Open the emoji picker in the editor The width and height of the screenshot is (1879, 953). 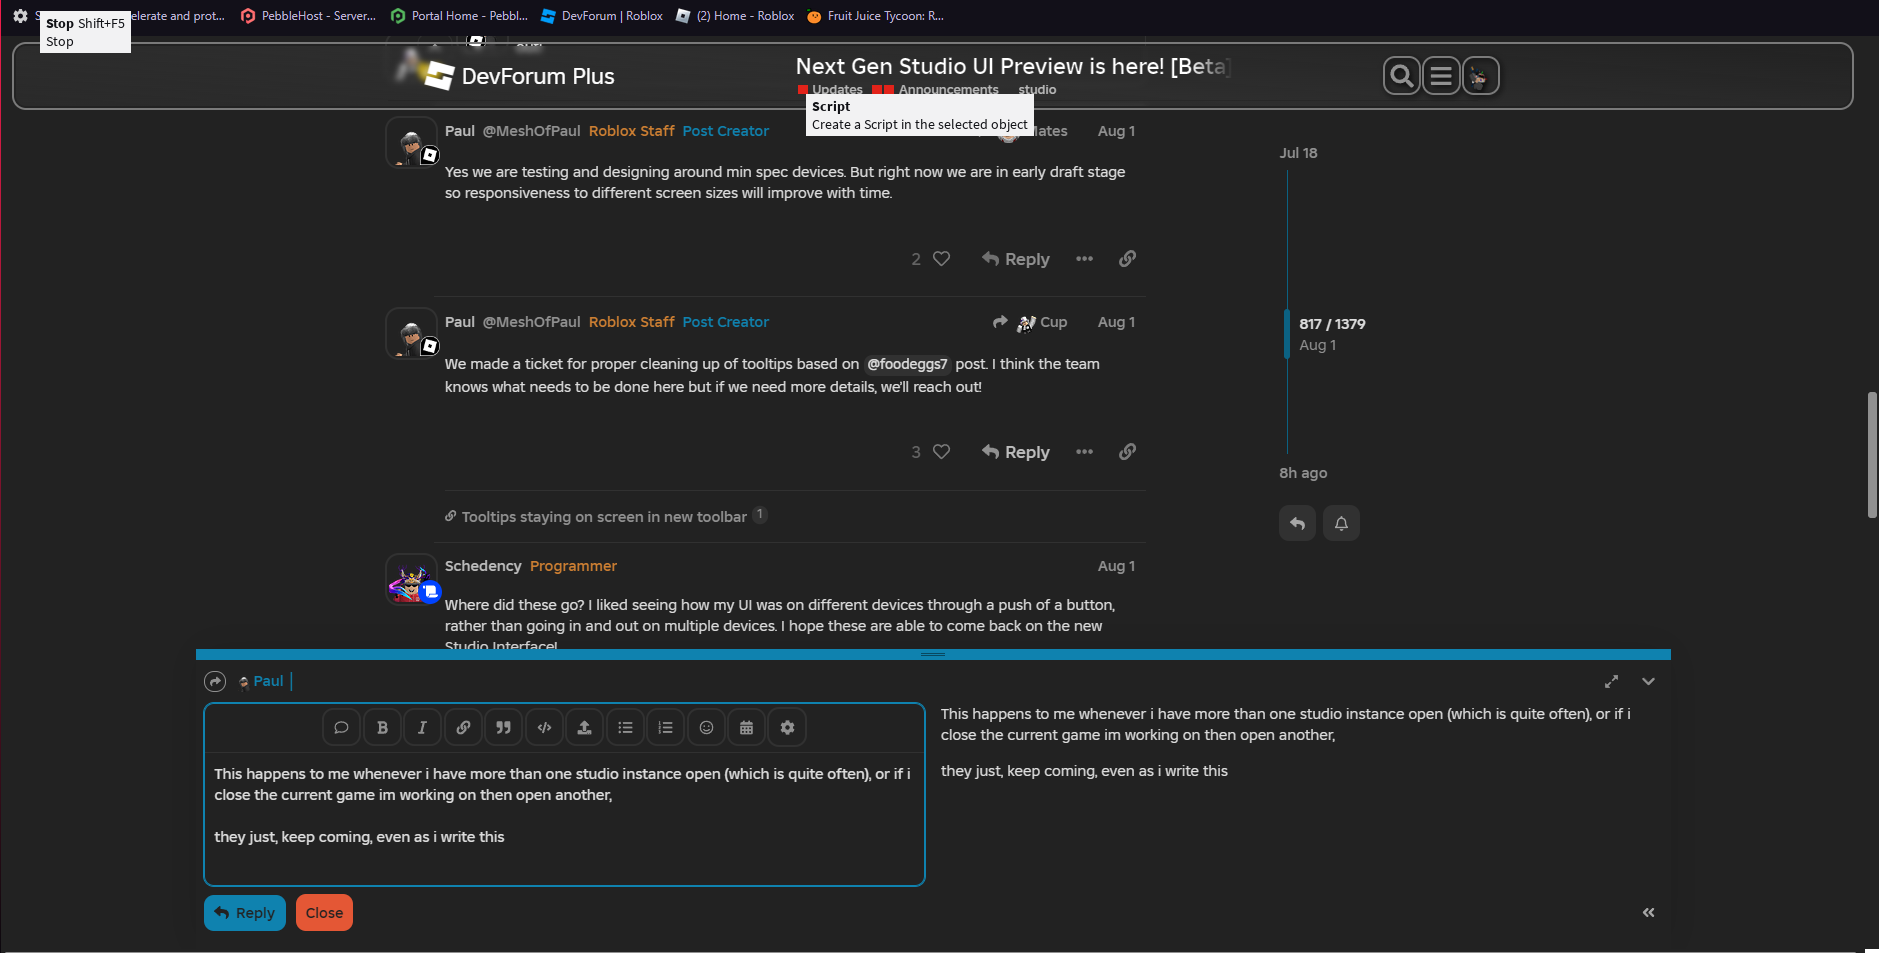point(706,727)
